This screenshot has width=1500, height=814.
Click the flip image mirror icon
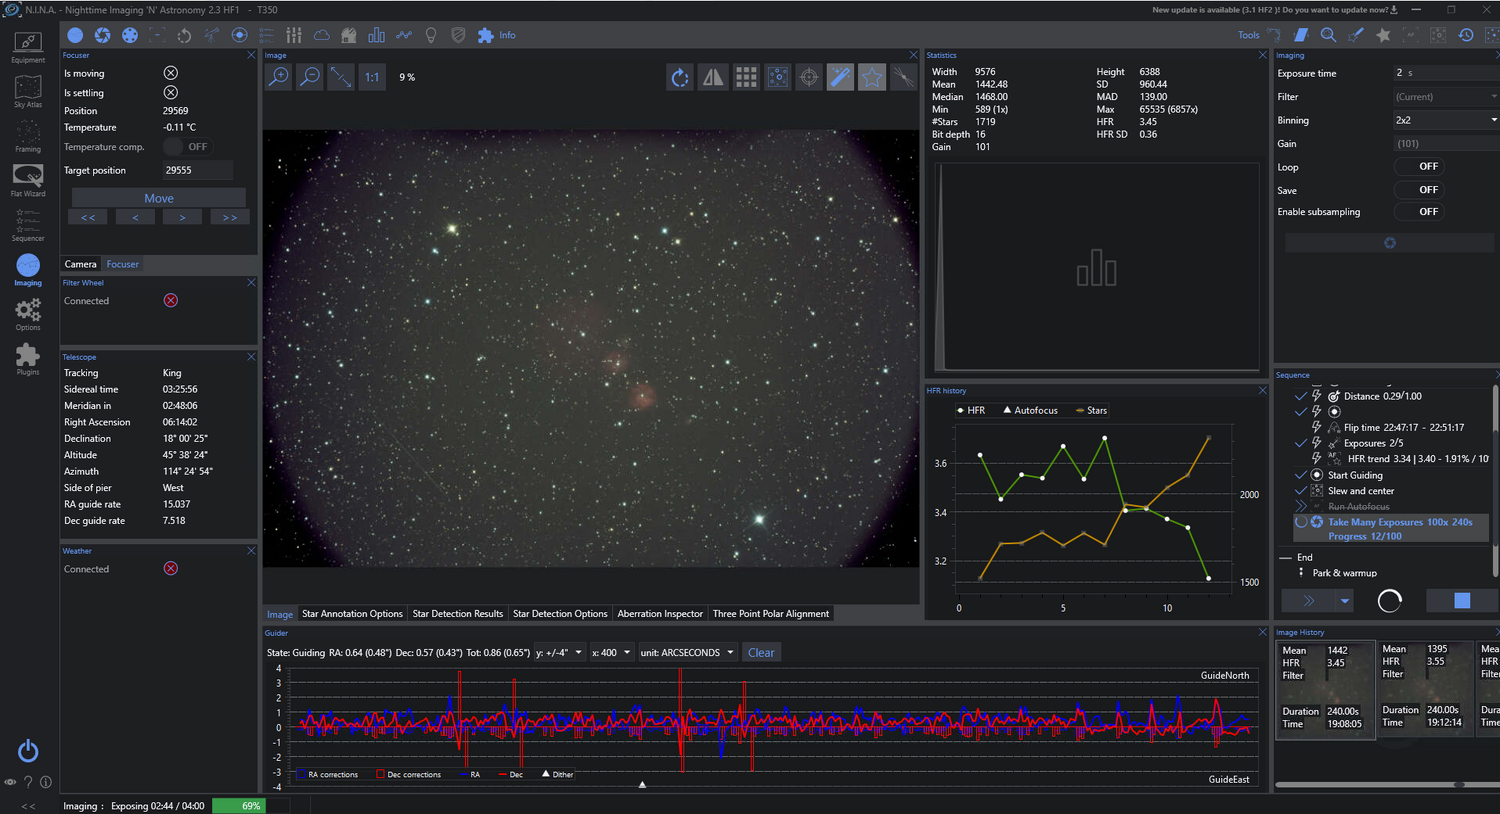pyautogui.click(x=713, y=77)
